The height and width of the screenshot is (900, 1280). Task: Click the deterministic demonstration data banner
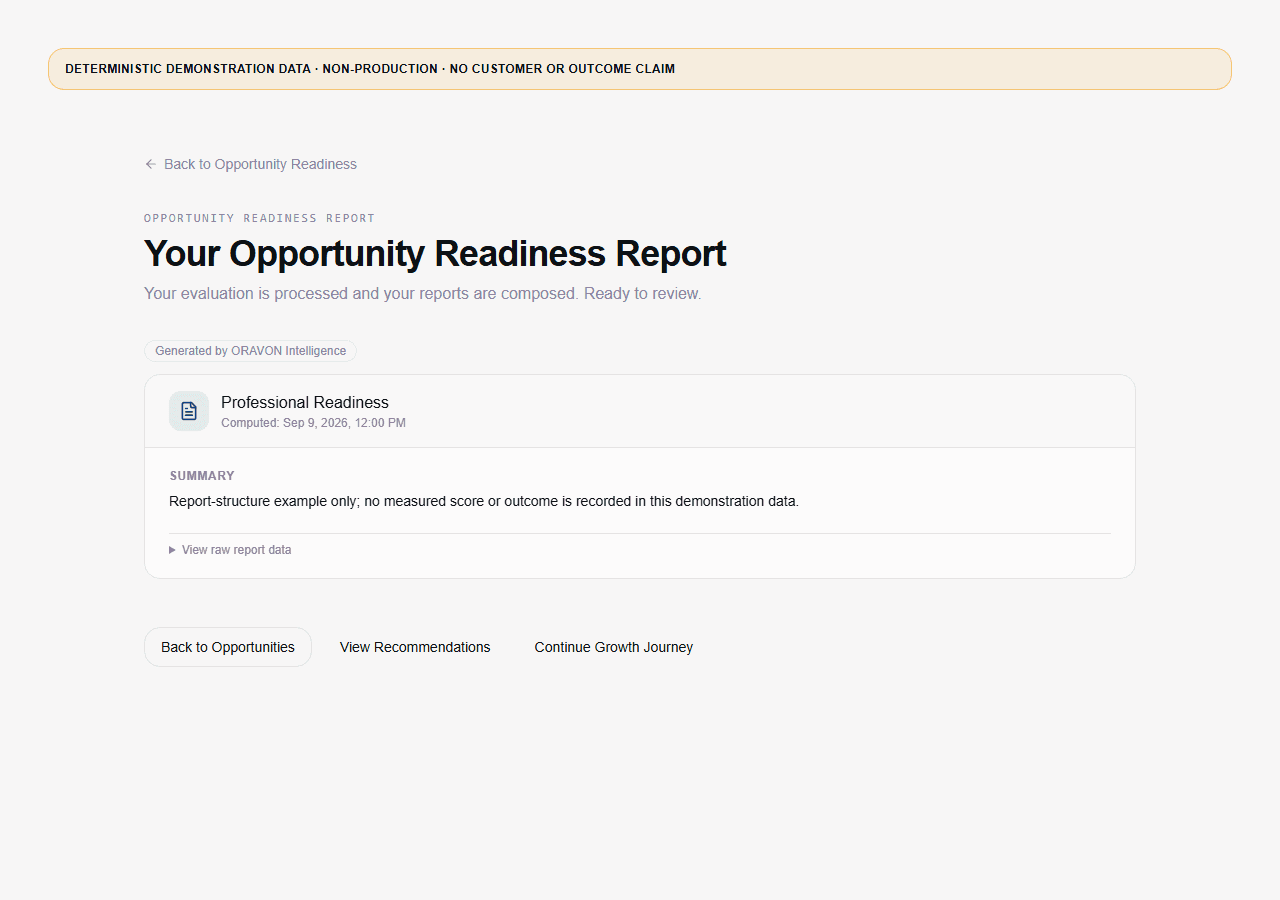point(640,69)
